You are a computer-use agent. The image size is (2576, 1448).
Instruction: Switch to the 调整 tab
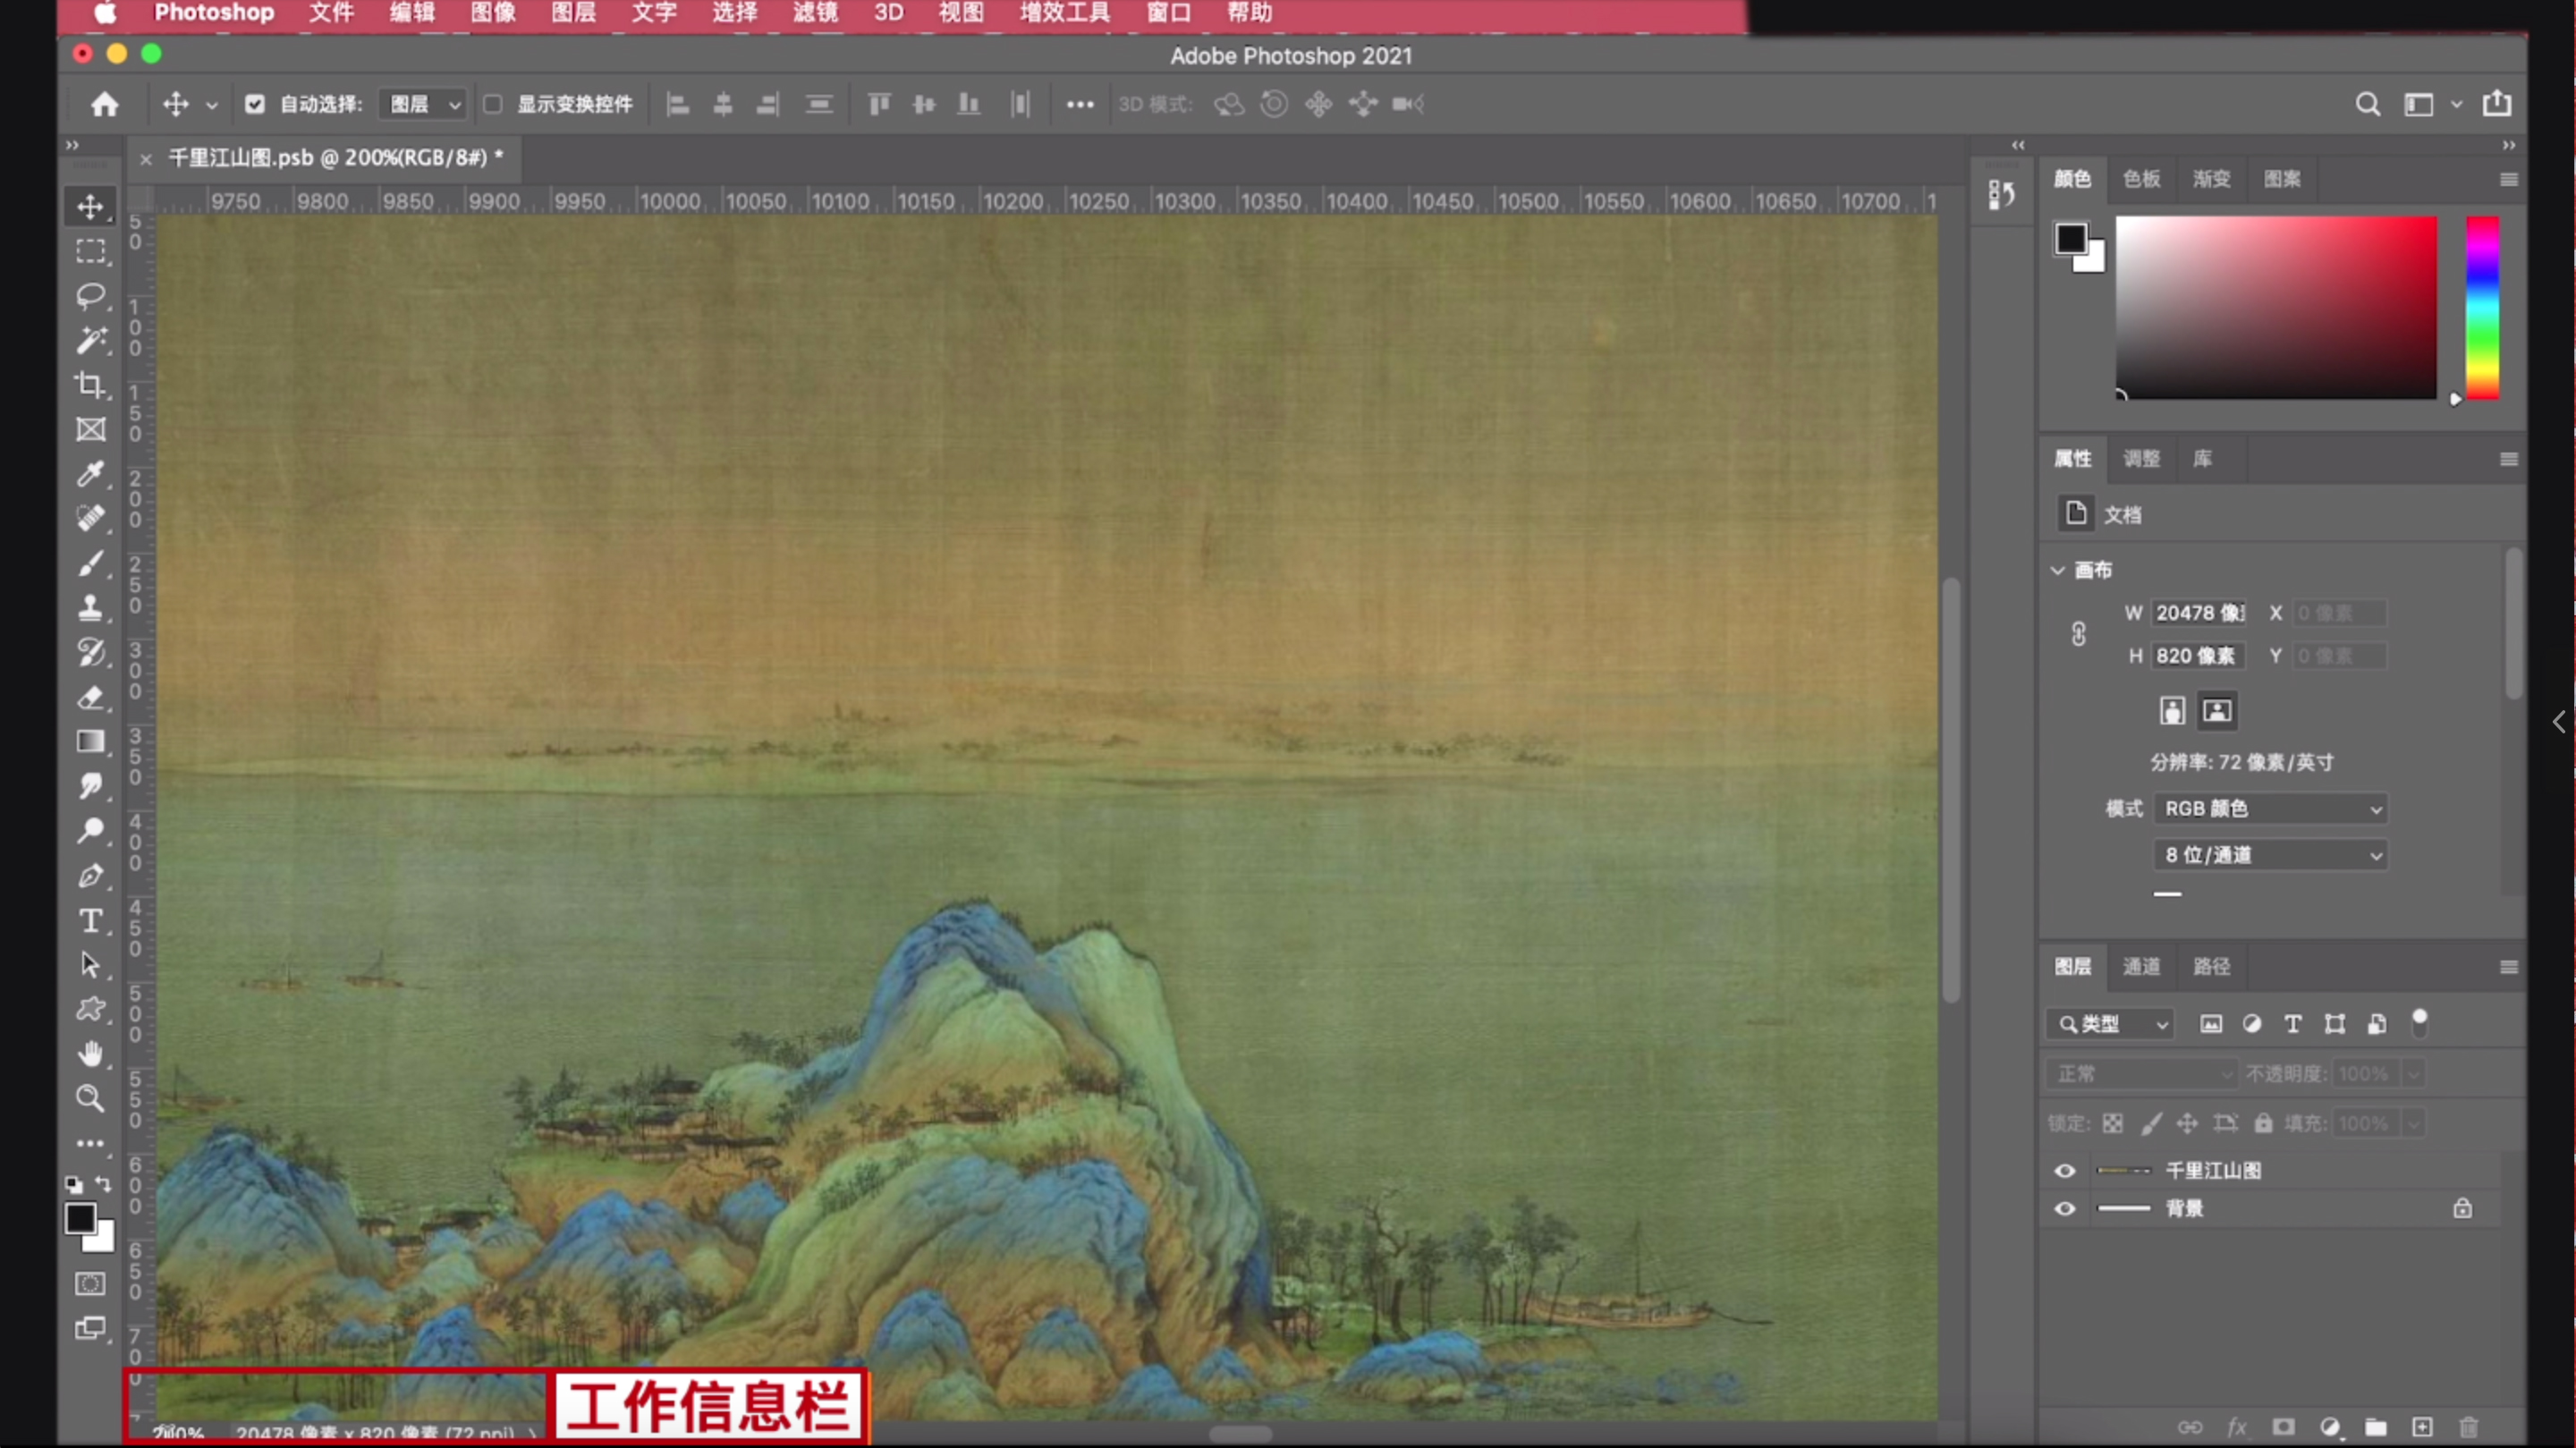point(2141,458)
